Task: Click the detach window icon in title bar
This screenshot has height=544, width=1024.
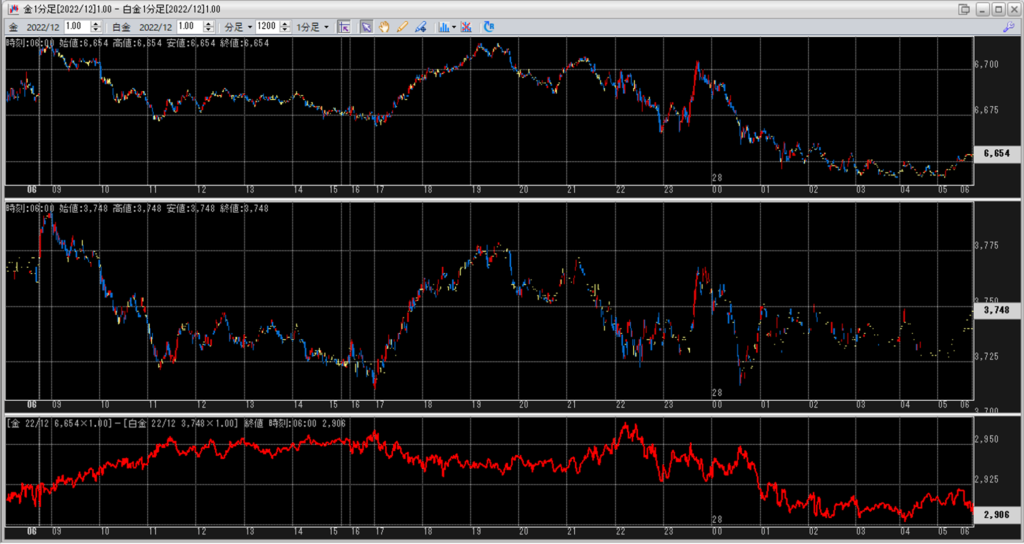Action: click(963, 9)
